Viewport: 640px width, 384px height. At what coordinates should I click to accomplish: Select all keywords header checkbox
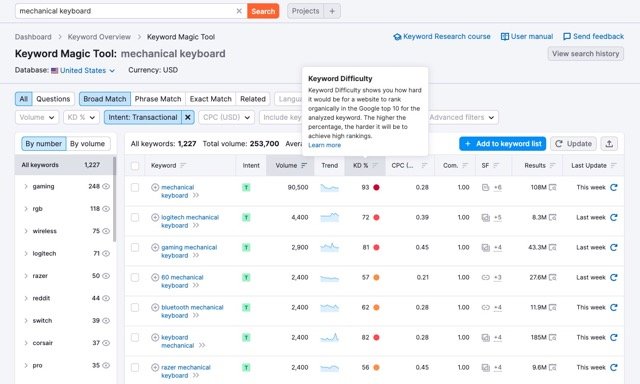(135, 166)
